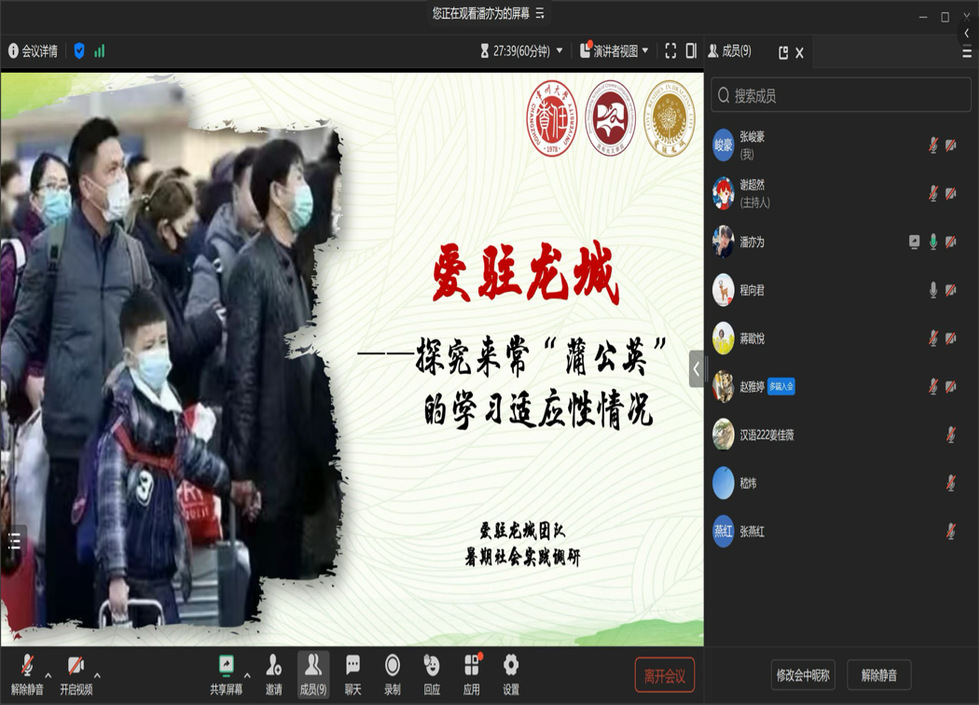The height and width of the screenshot is (705, 979).
Task: Open 设置 settings gear in toolbar
Action: pyautogui.click(x=511, y=673)
